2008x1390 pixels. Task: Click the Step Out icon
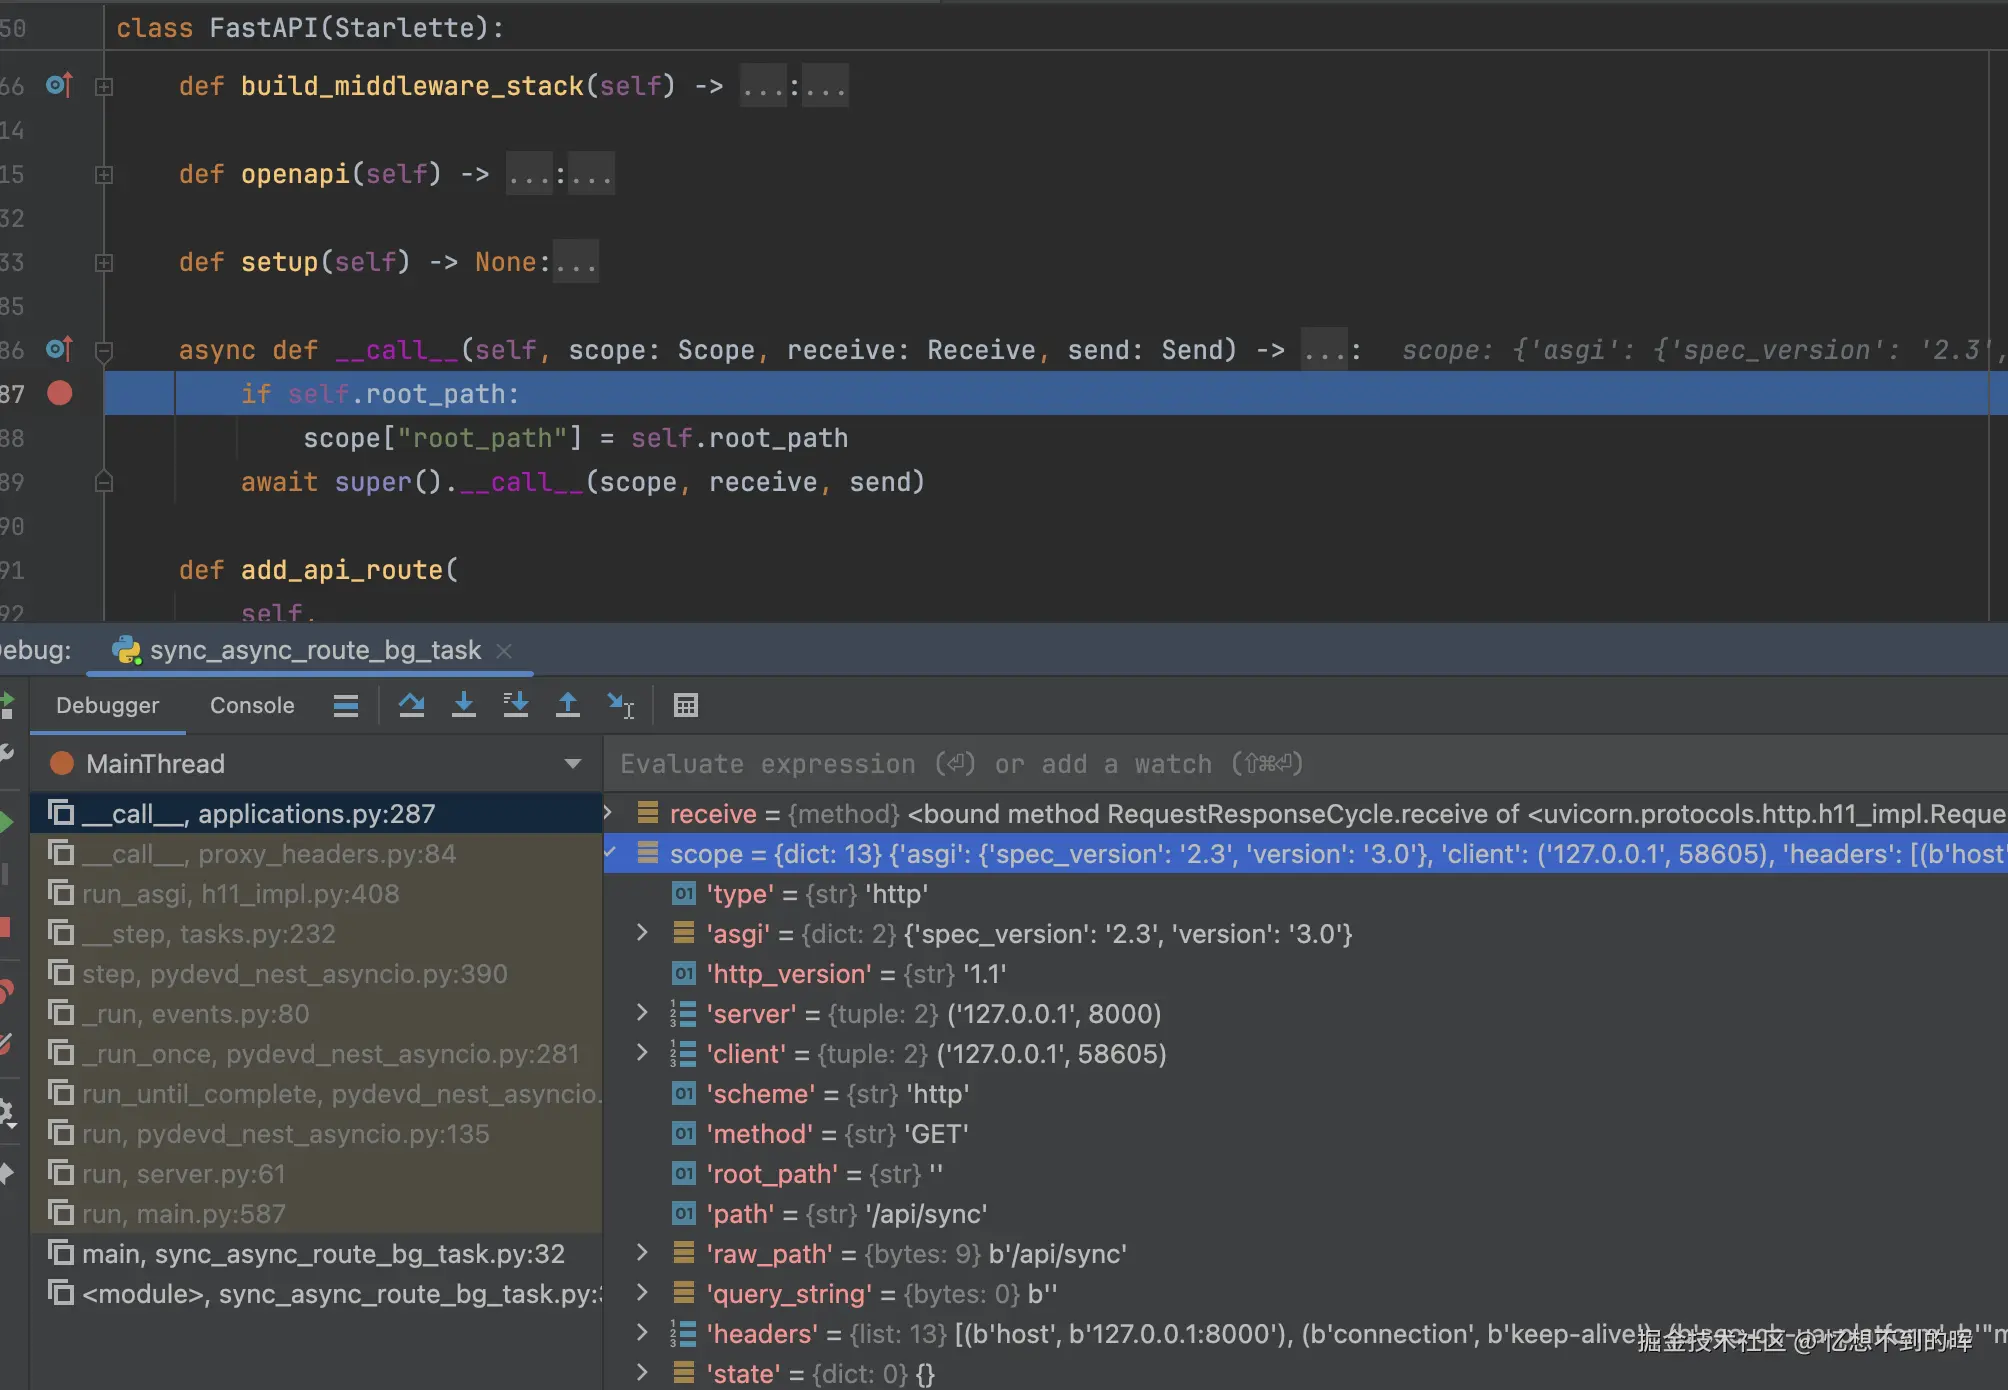pos(568,705)
